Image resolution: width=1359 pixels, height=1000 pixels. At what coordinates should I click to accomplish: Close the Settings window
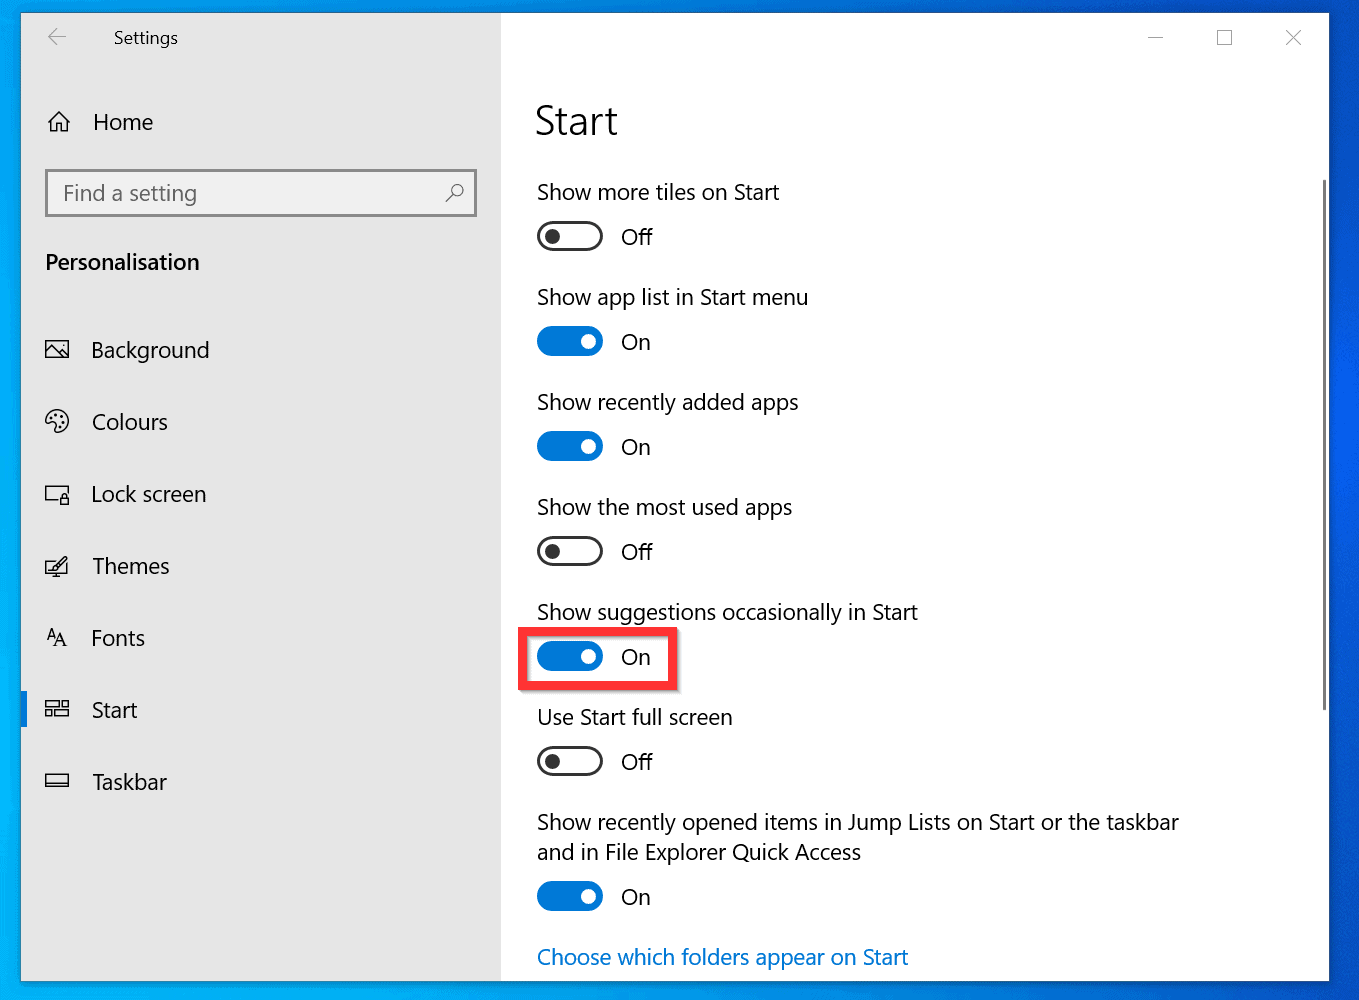pos(1293,38)
